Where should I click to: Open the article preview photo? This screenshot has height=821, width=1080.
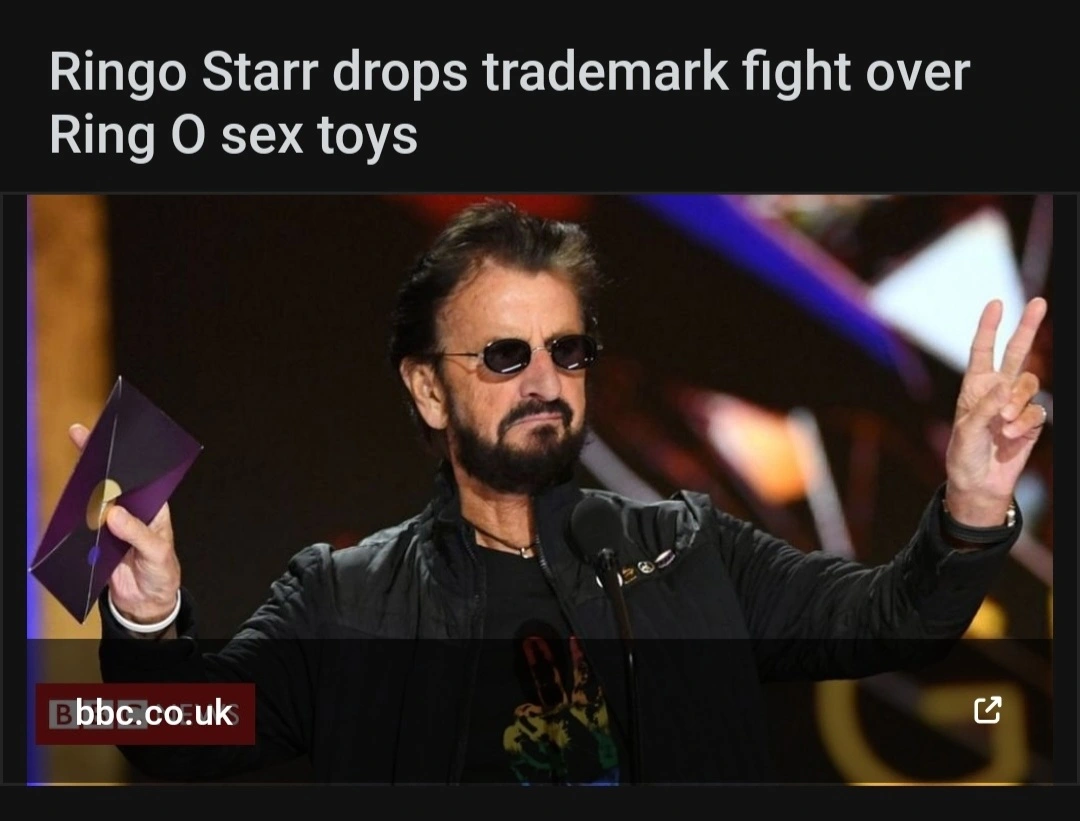(x=539, y=490)
